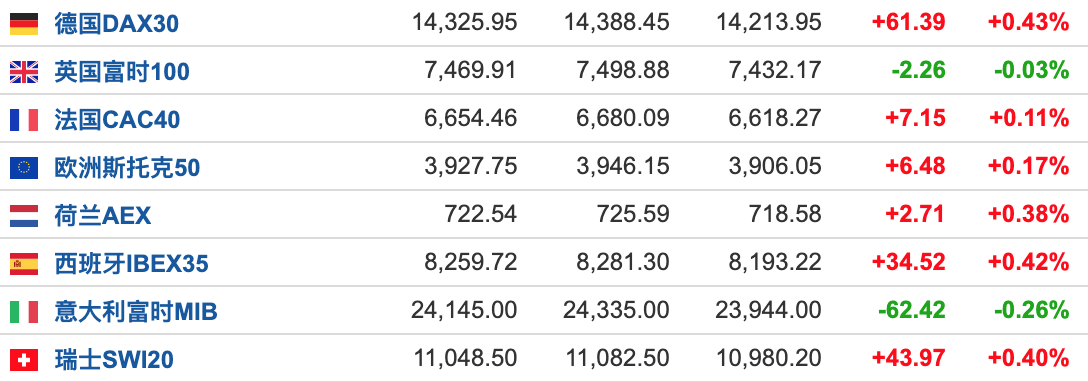Open the 荷兰AEX index link
This screenshot has width=1088, height=382.
pyautogui.click(x=103, y=215)
